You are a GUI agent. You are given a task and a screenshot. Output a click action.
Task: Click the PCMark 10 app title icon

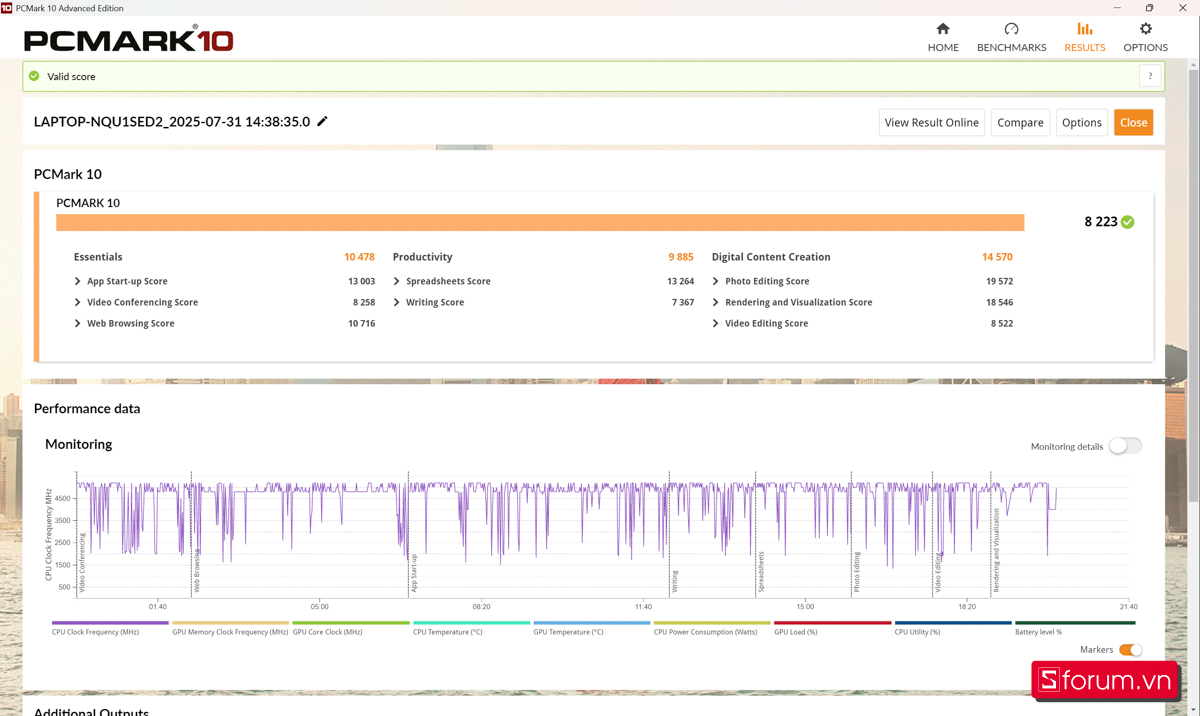(7, 8)
